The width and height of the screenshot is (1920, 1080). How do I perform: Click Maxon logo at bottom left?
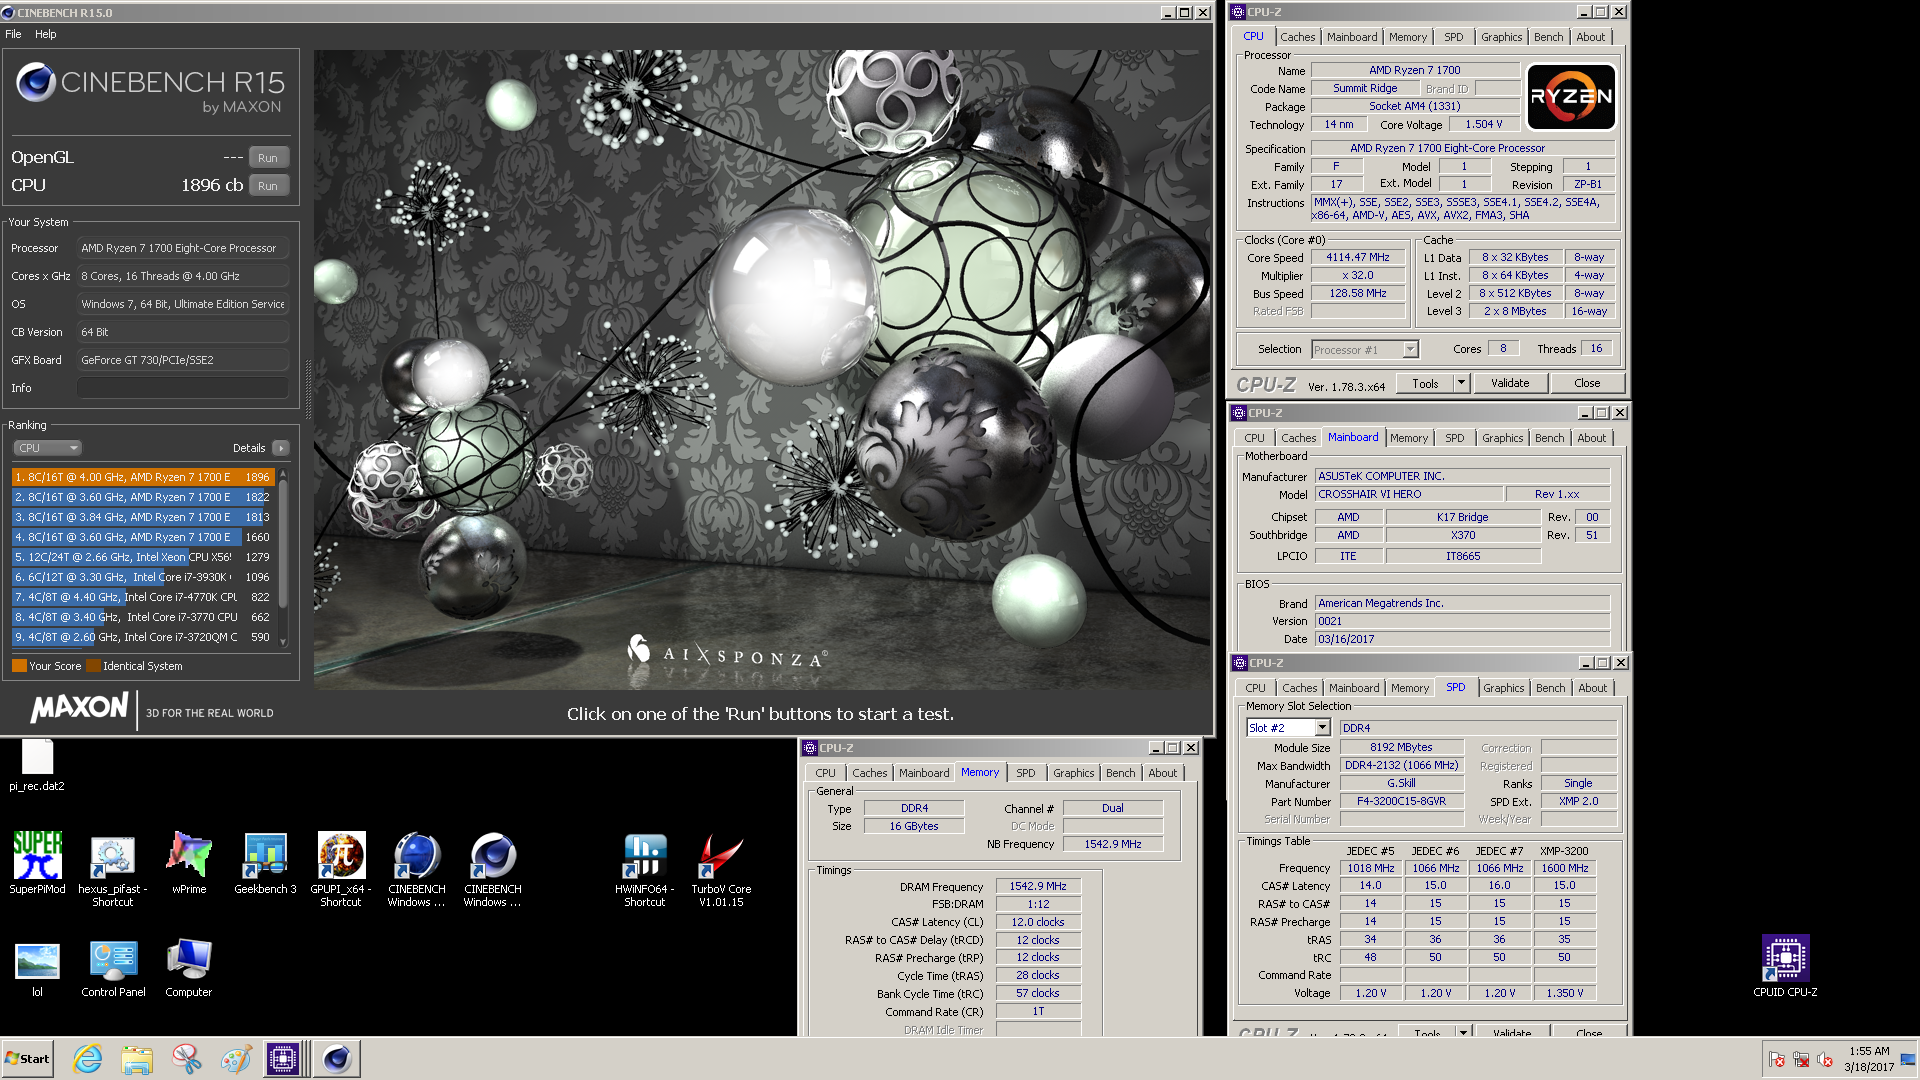pyautogui.click(x=80, y=709)
